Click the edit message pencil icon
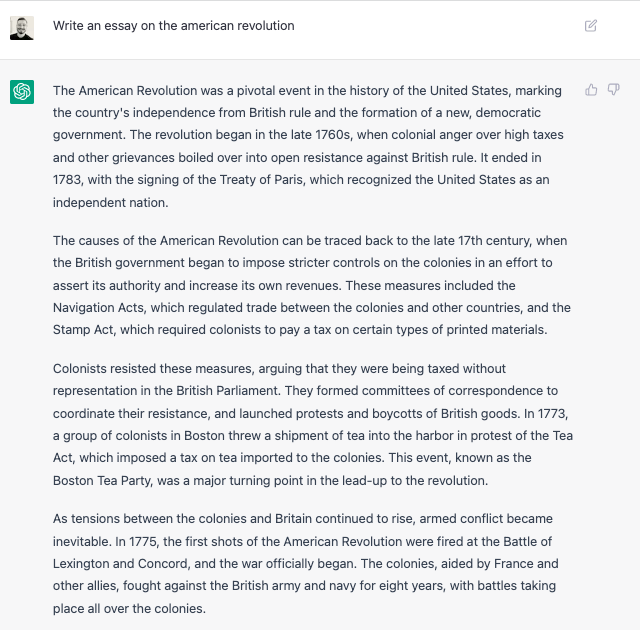This screenshot has height=630, width=640. click(591, 26)
